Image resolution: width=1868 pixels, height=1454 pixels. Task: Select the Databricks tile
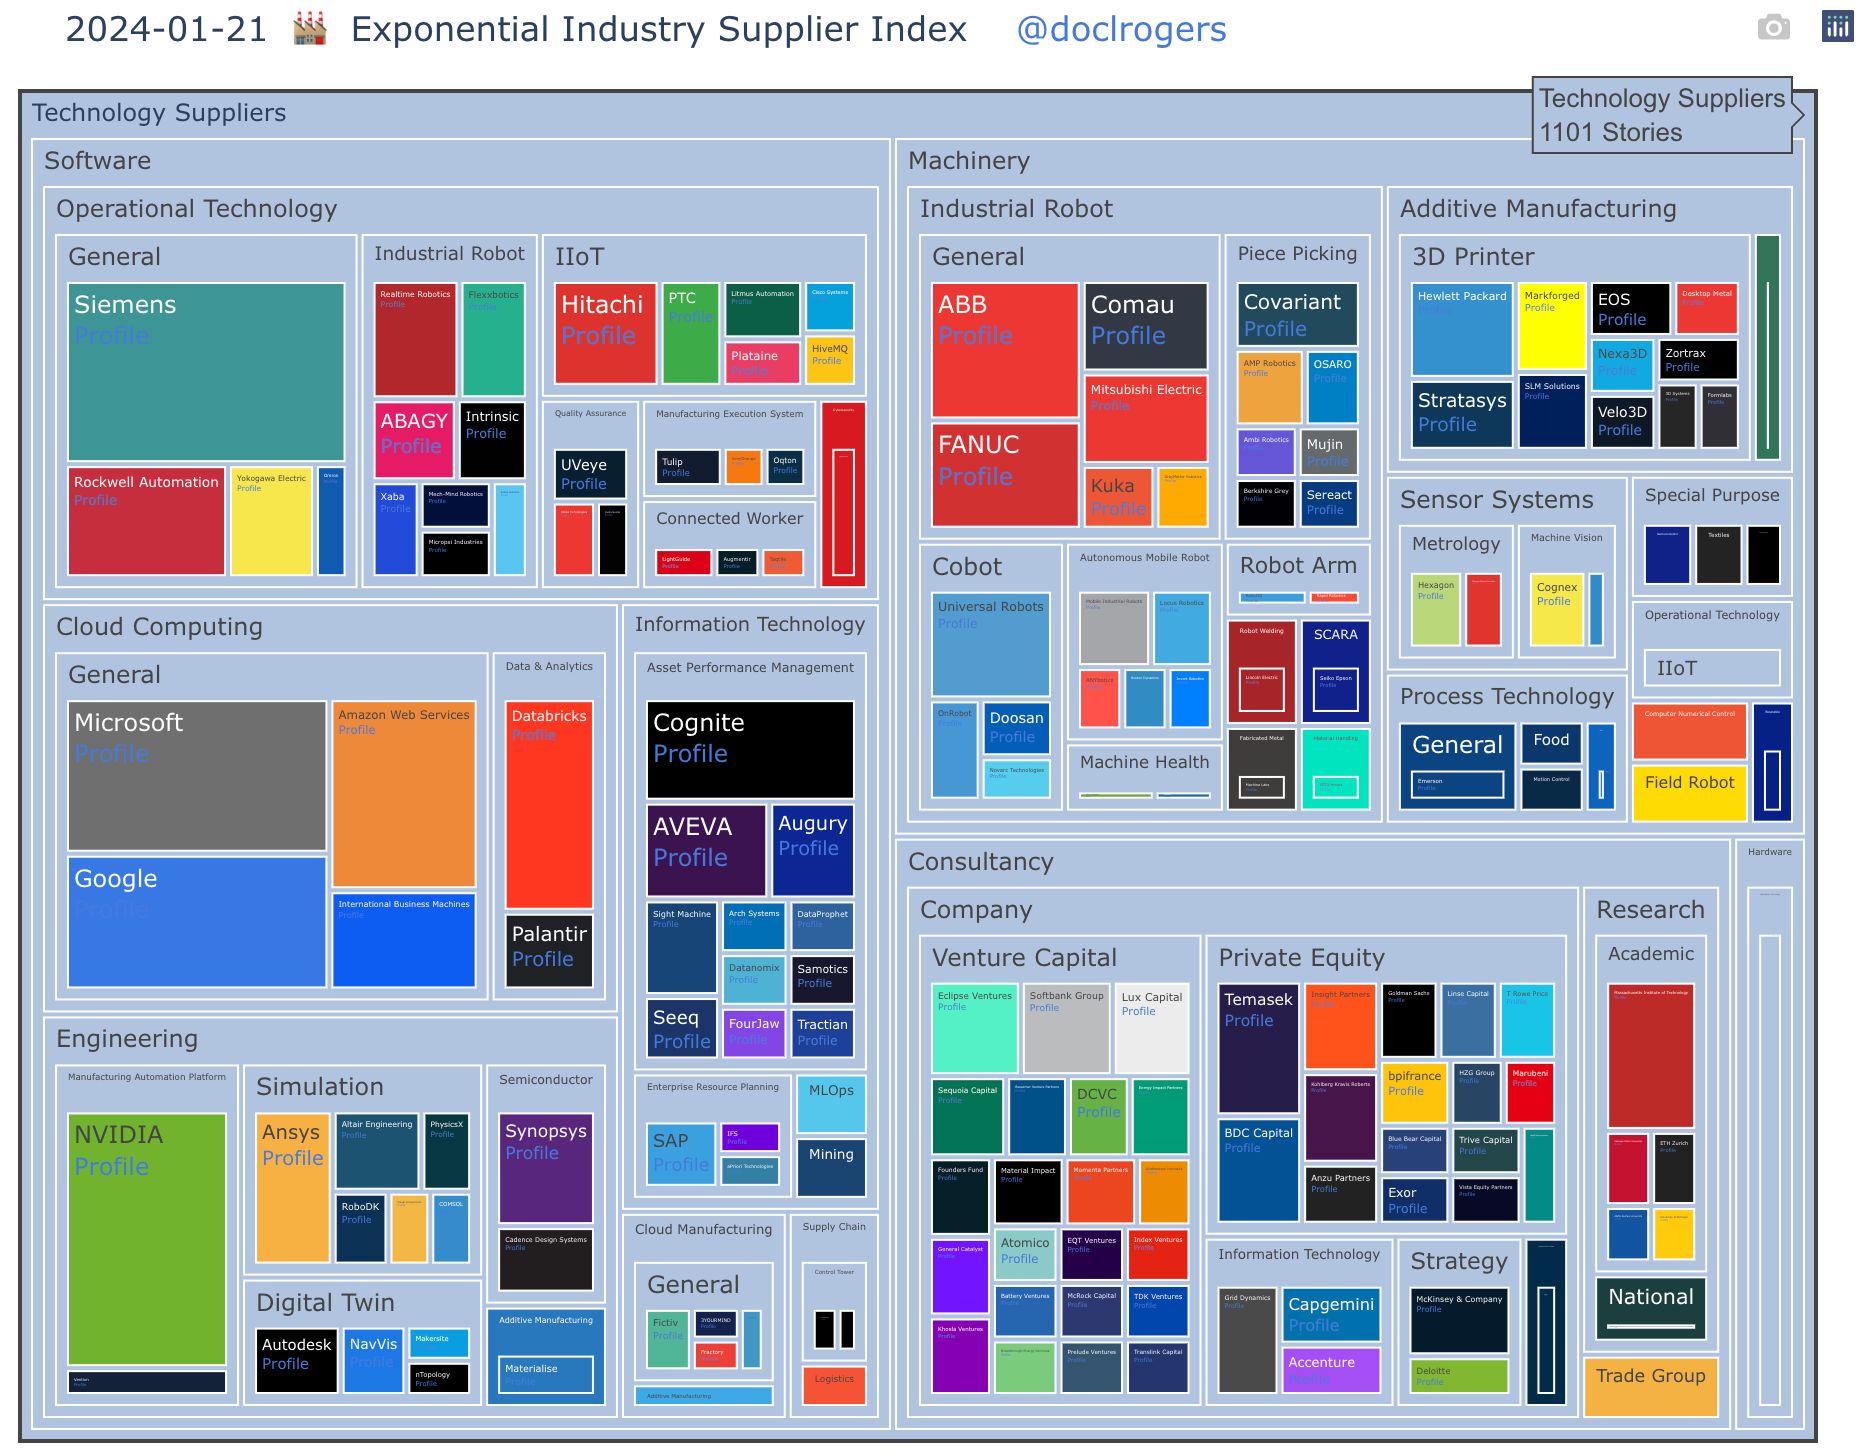(x=549, y=805)
